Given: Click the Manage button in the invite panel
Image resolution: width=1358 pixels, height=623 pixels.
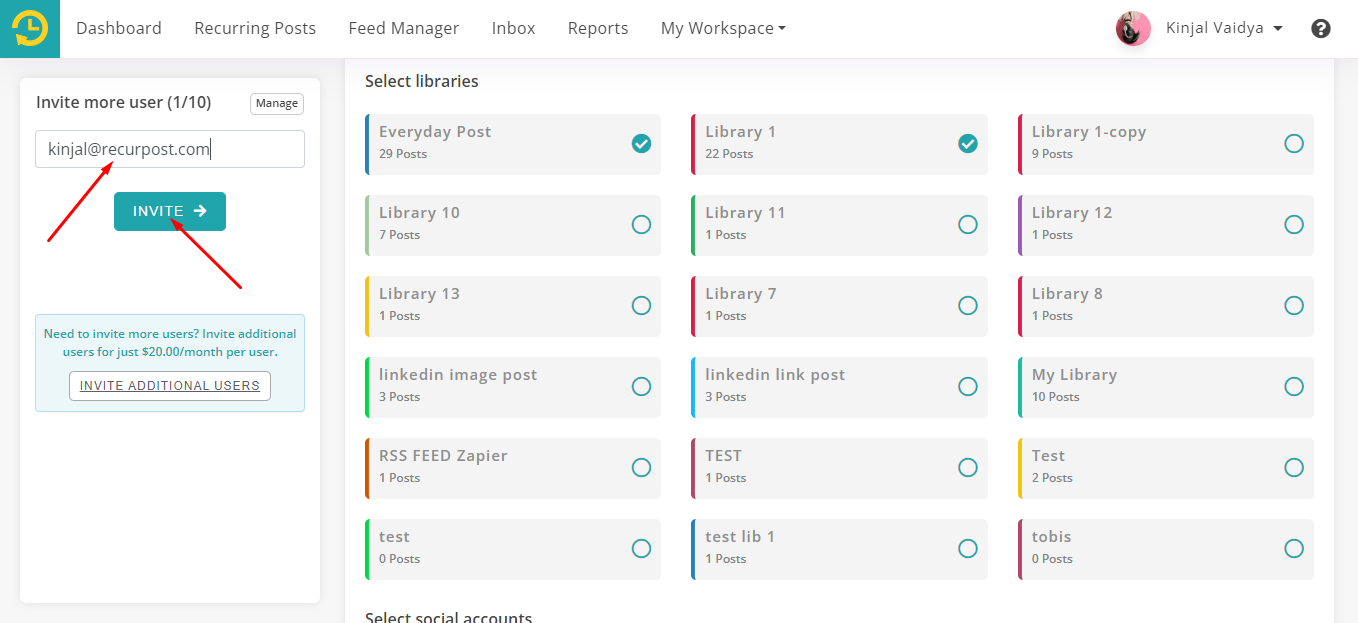Looking at the screenshot, I should [x=277, y=103].
